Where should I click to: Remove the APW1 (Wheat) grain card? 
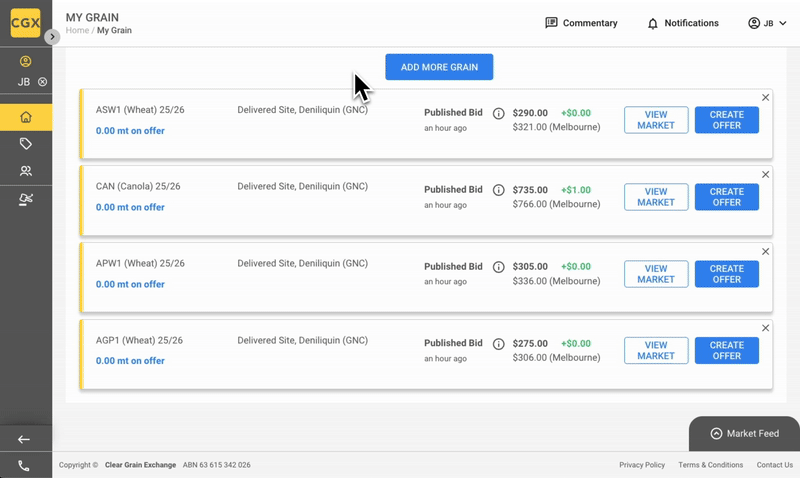pos(765,251)
